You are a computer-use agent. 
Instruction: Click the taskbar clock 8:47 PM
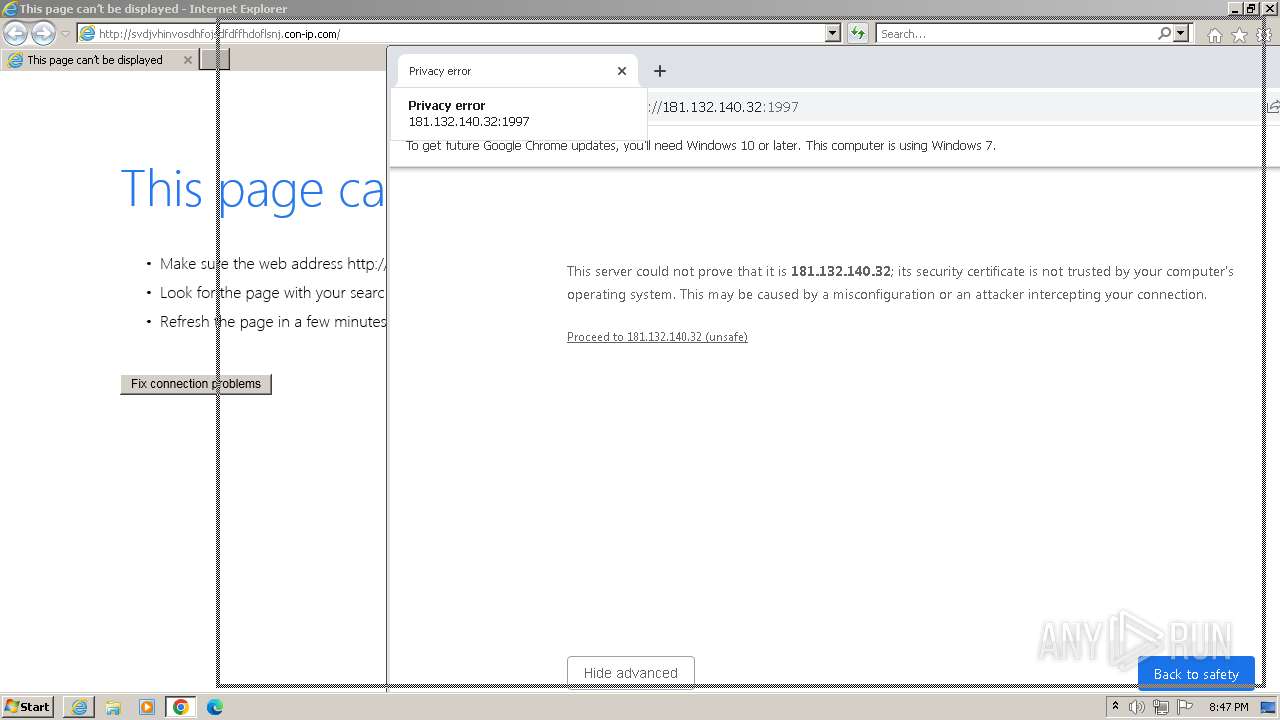[x=1228, y=707]
